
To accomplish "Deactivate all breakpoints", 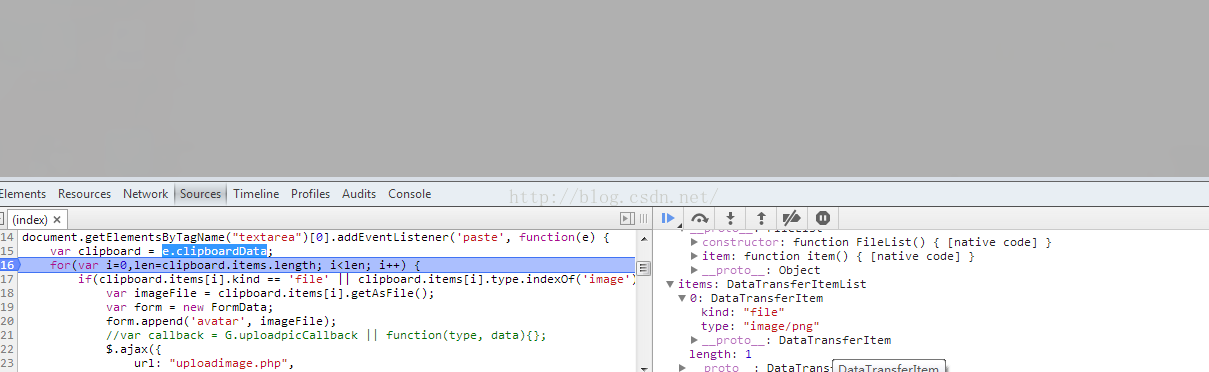I will tap(791, 217).
